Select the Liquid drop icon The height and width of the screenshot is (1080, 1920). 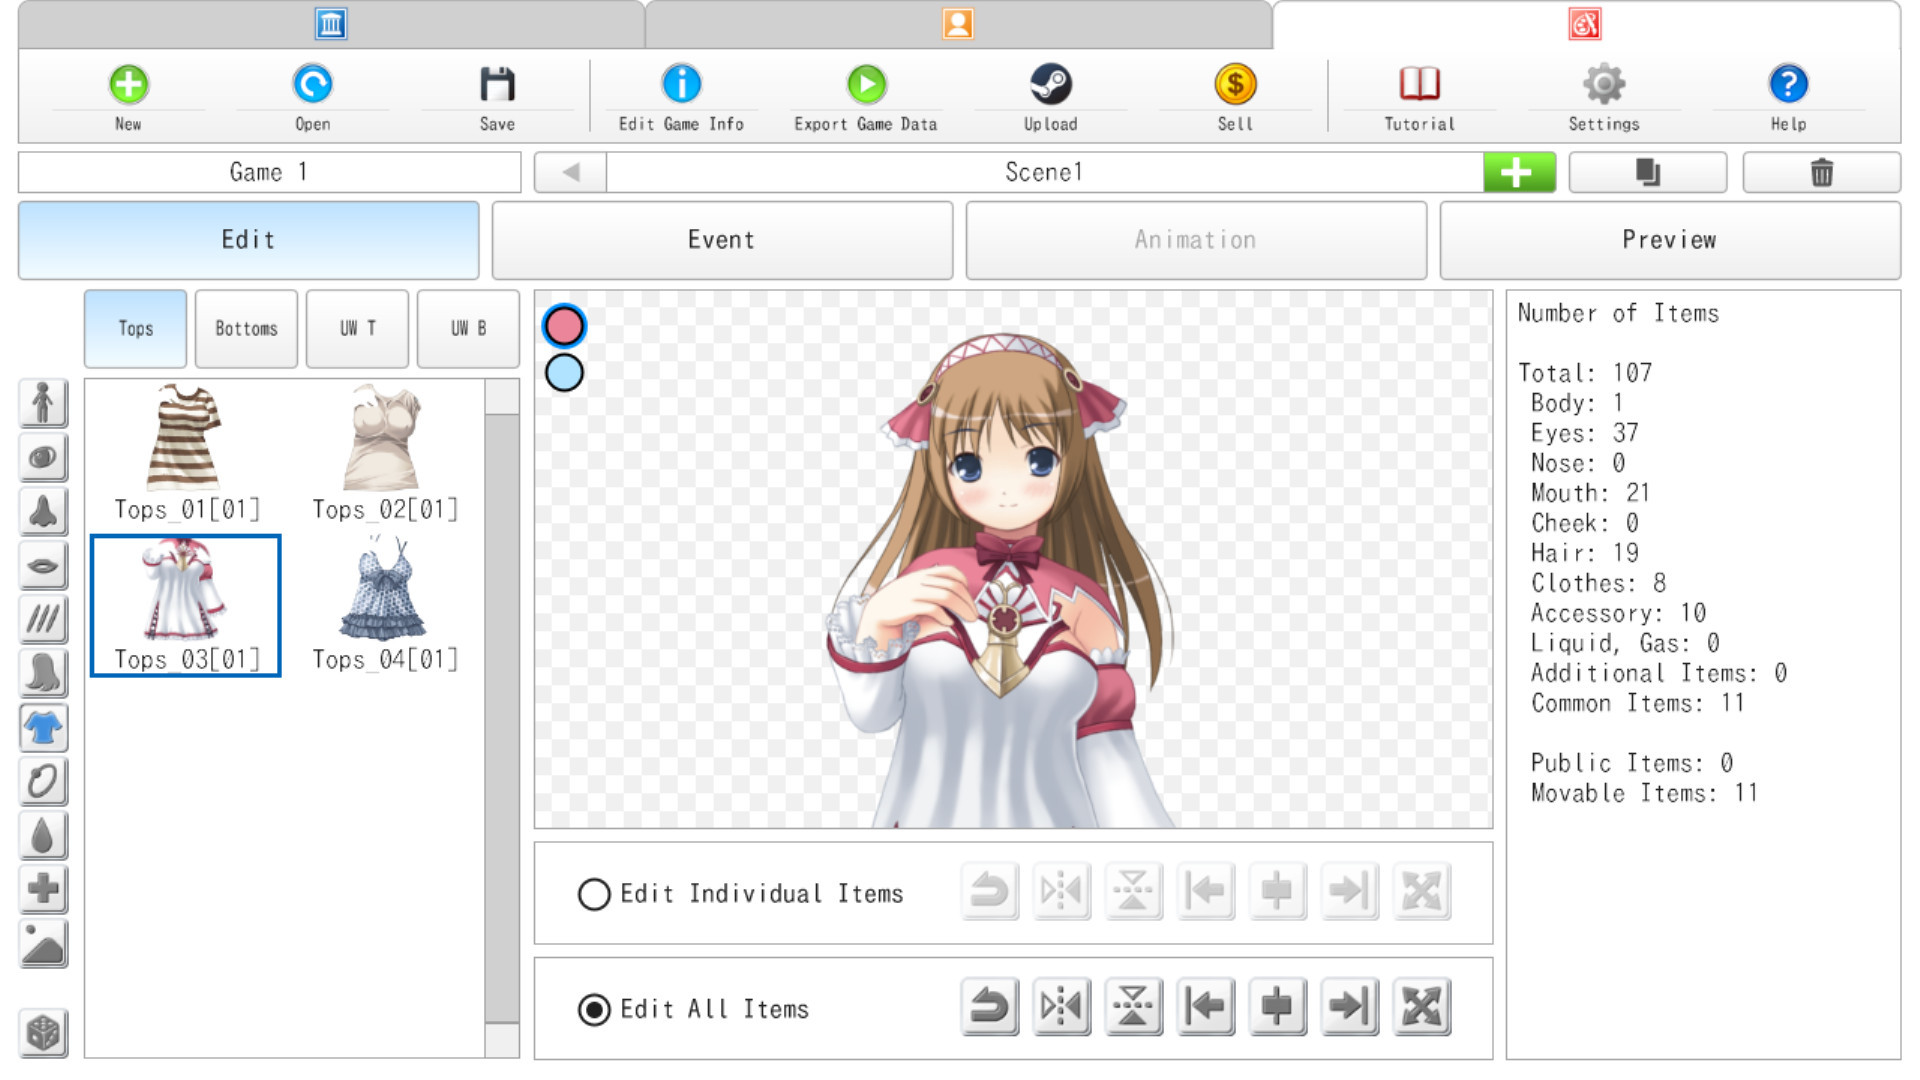tap(44, 836)
